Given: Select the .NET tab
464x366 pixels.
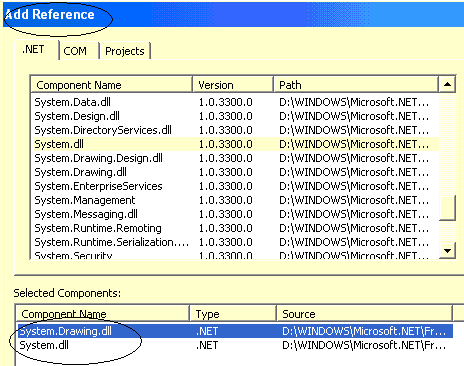Looking at the screenshot, I should click(36, 50).
